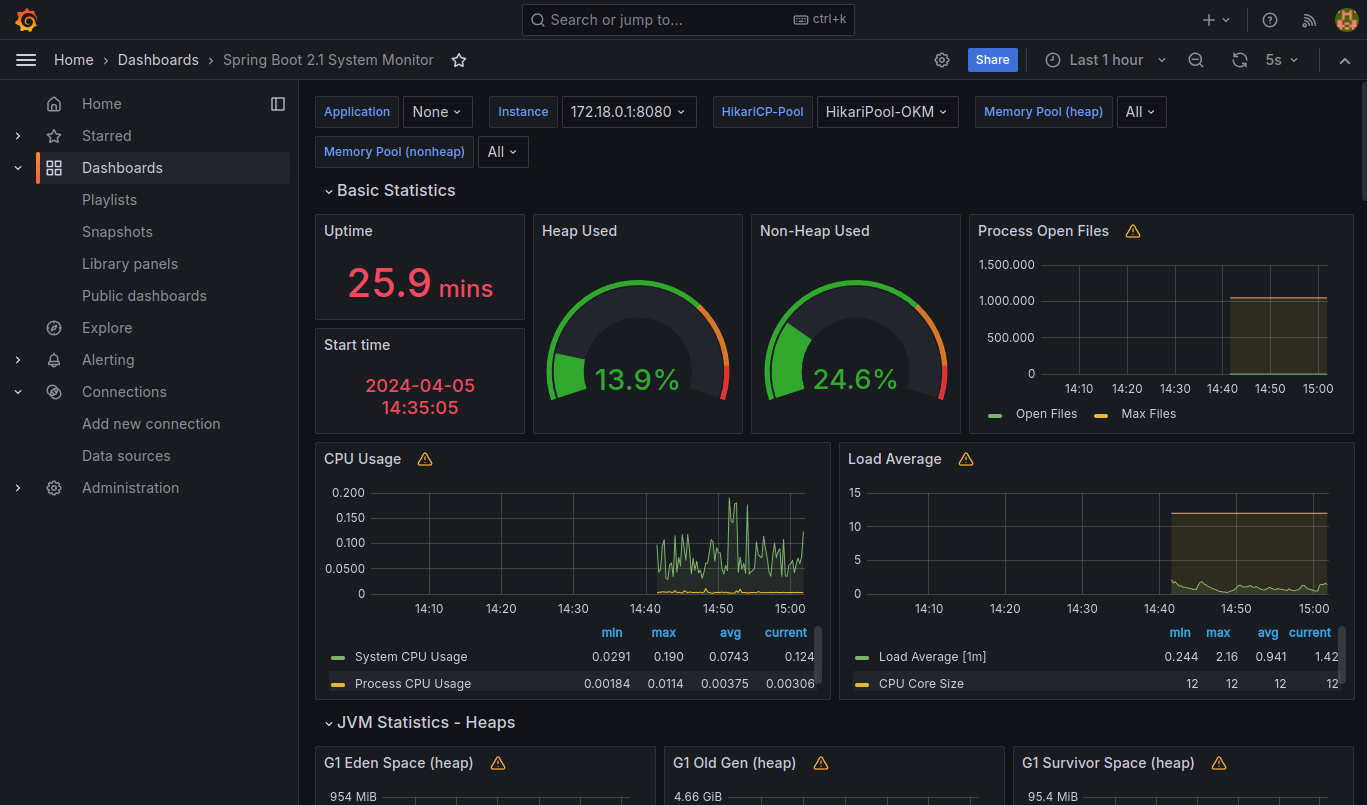
Task: Star this dashboard as favorite
Action: point(459,60)
